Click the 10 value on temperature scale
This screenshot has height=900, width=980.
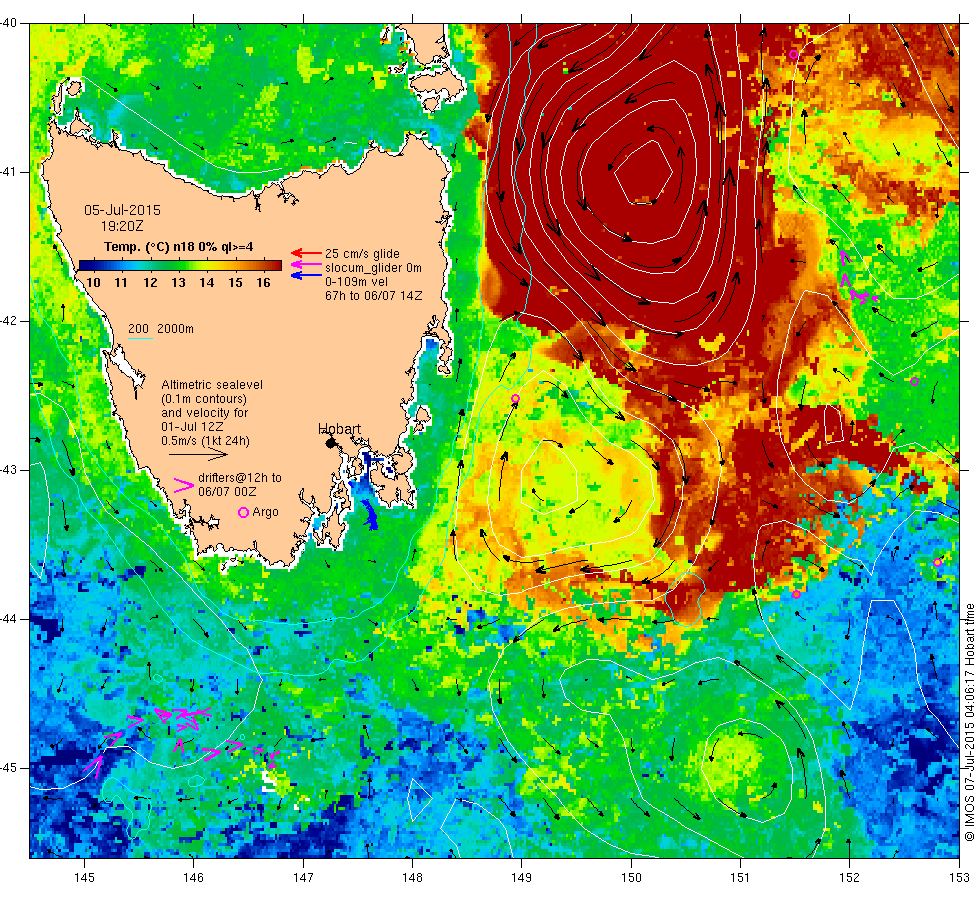tap(93, 282)
